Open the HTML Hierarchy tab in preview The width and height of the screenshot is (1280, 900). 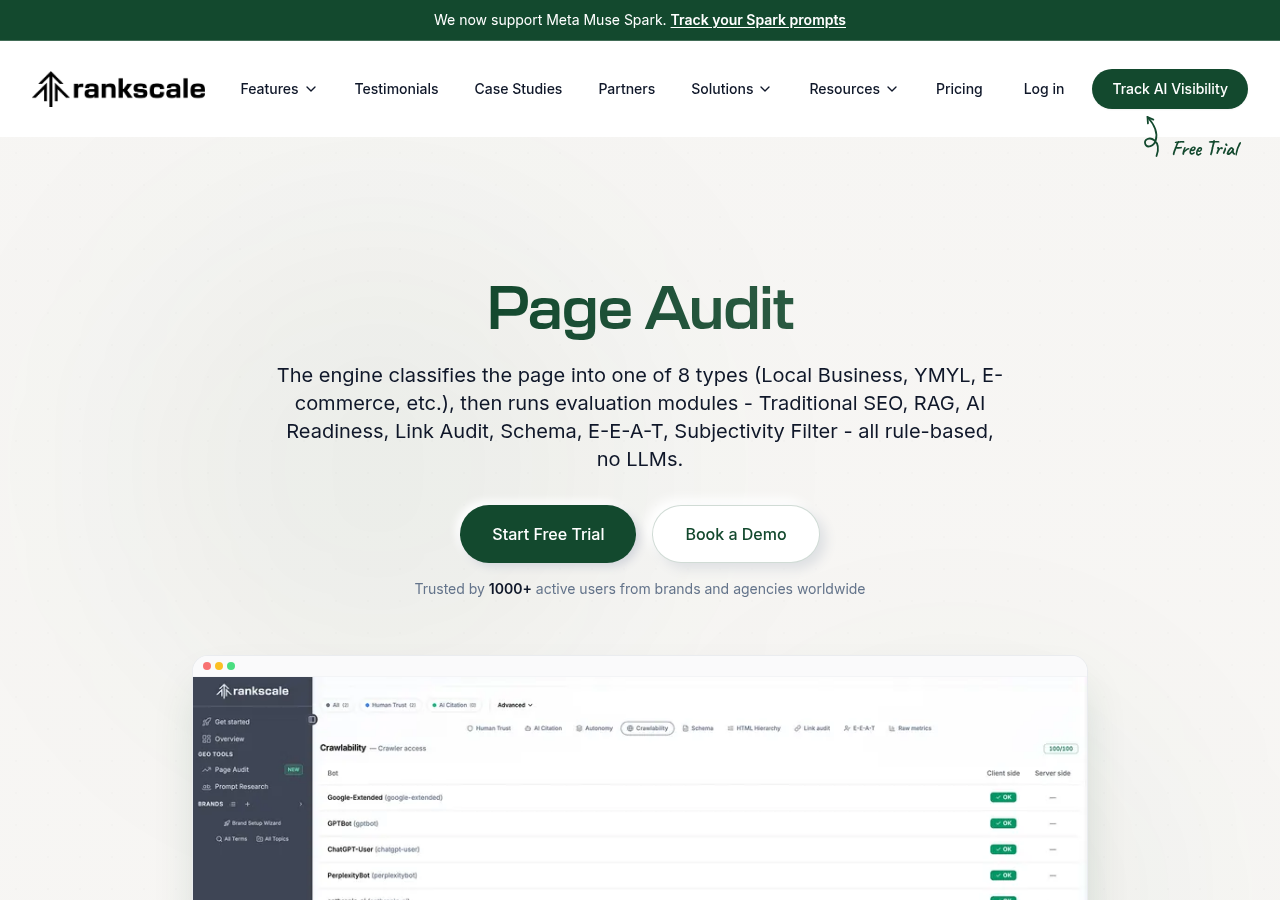tap(755, 728)
